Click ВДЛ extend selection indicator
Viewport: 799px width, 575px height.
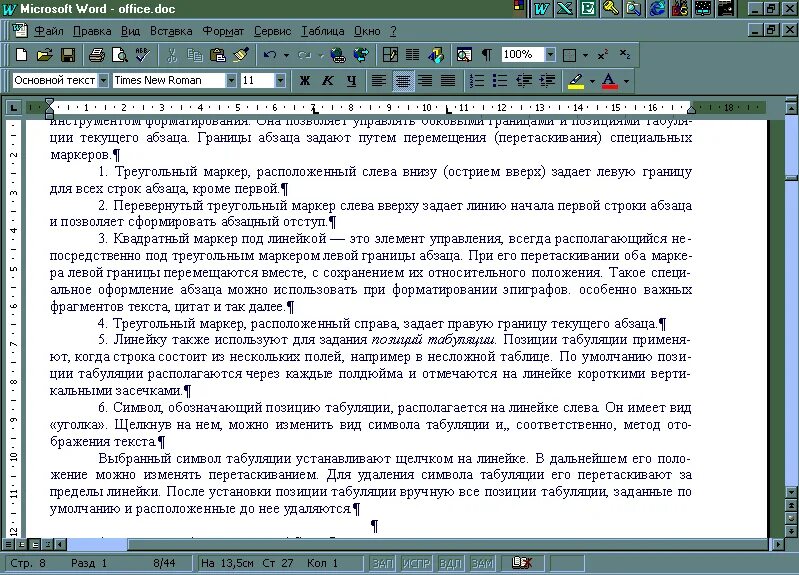pyautogui.click(x=450, y=563)
